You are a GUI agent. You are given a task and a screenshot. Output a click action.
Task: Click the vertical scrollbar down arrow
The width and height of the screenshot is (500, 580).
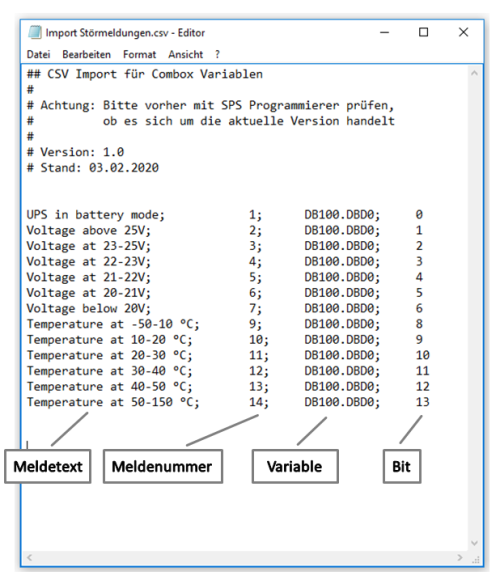tap(474, 543)
